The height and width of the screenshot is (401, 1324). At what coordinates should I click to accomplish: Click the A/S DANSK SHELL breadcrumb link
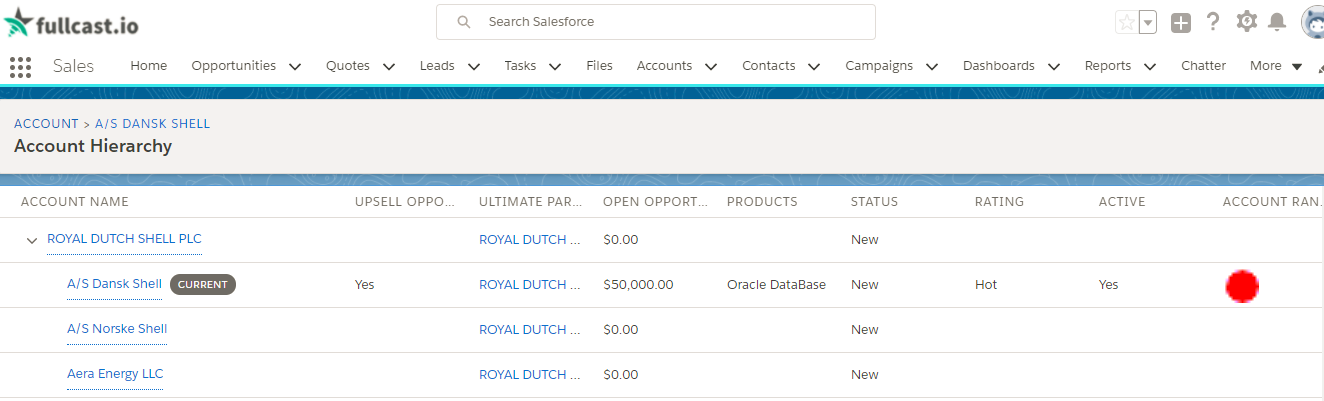[153, 124]
